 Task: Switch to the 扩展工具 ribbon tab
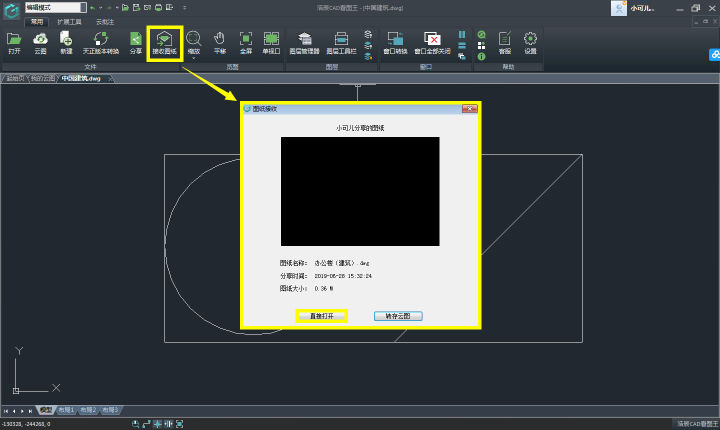pyautogui.click(x=70, y=21)
